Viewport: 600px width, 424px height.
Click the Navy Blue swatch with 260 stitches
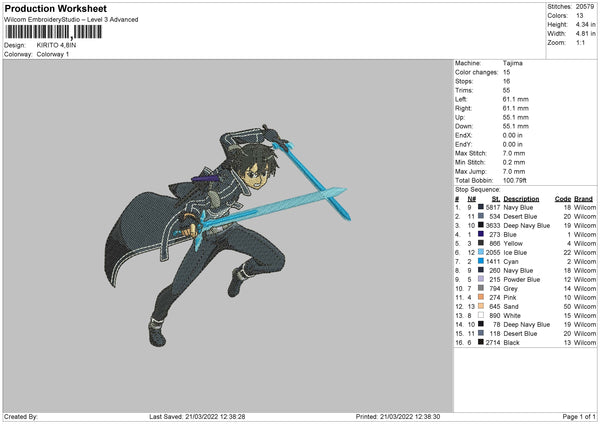[x=481, y=270]
